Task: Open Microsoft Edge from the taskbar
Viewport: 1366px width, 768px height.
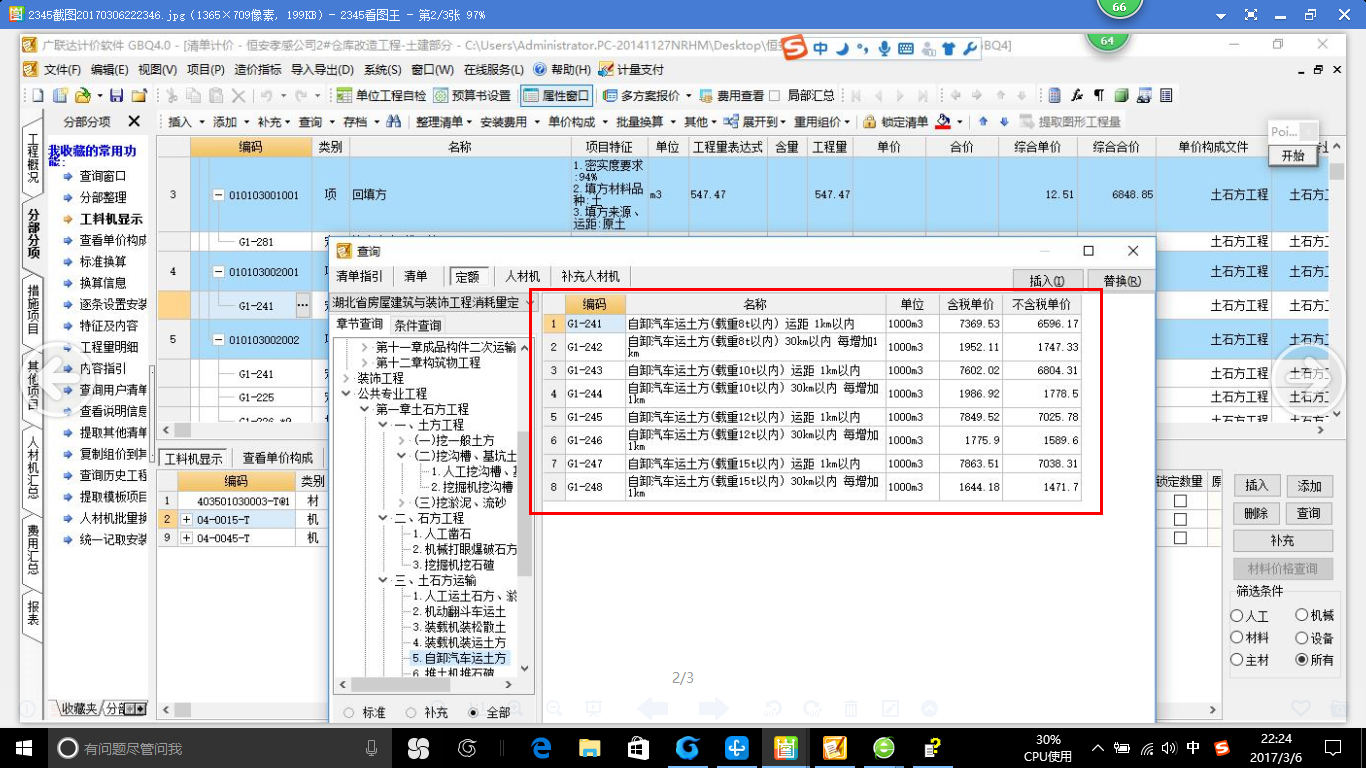Action: click(x=542, y=747)
